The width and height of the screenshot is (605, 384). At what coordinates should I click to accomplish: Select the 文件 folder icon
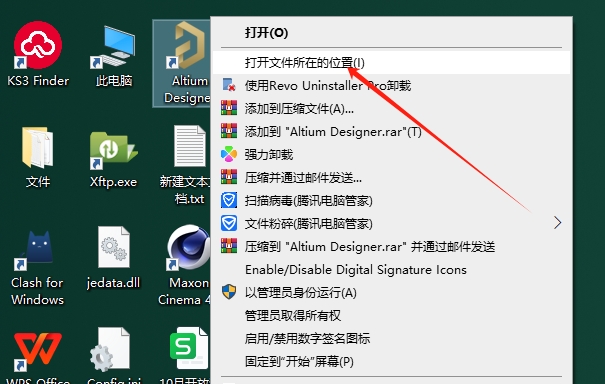click(37, 157)
